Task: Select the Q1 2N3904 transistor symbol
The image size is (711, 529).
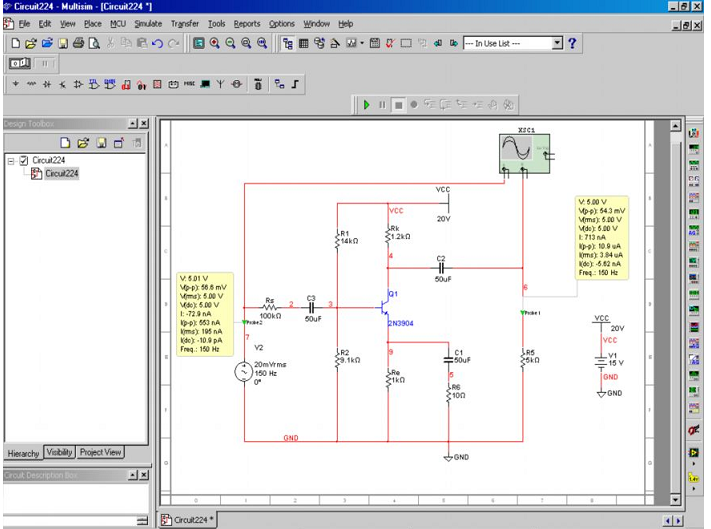Action: click(x=385, y=308)
